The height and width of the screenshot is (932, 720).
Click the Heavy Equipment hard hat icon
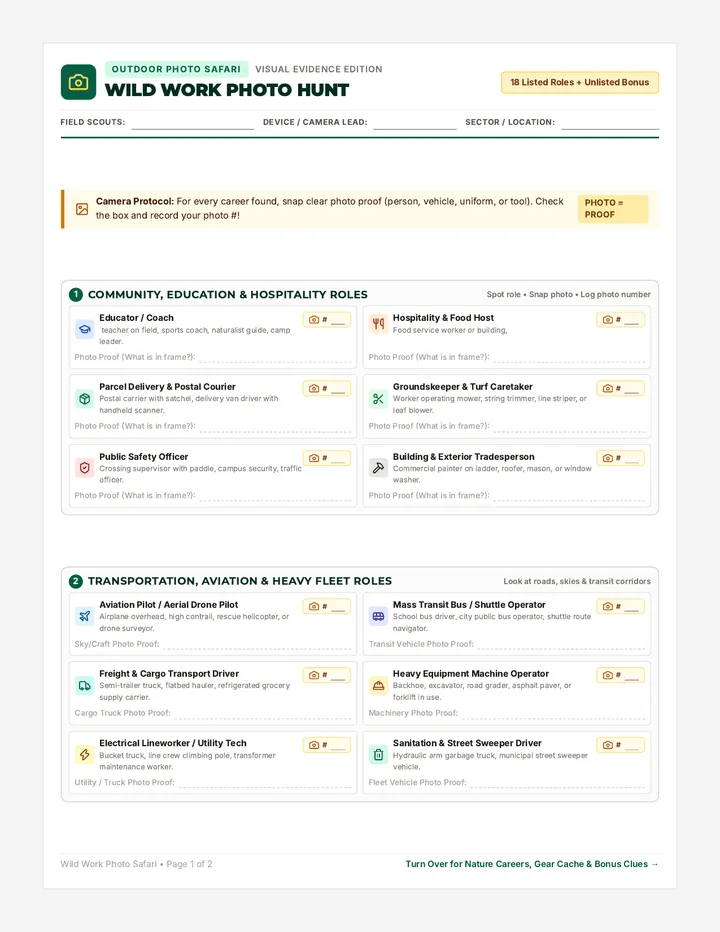pos(378,685)
